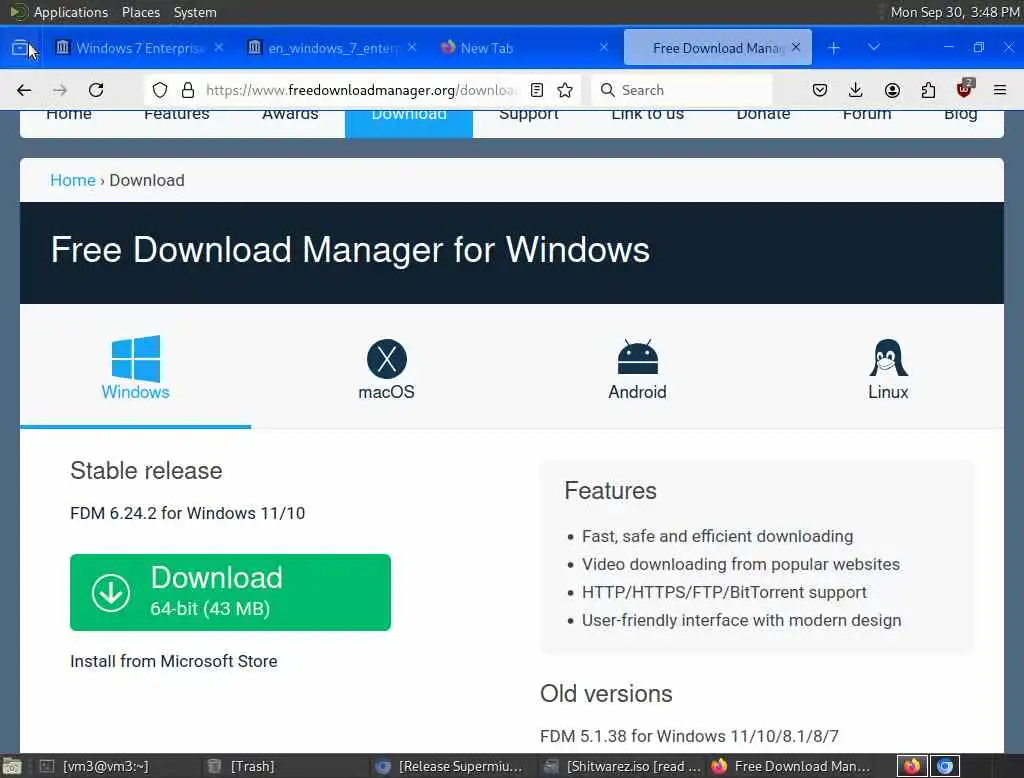Click Install from Microsoft Store link
This screenshot has width=1024, height=778.
coord(174,661)
